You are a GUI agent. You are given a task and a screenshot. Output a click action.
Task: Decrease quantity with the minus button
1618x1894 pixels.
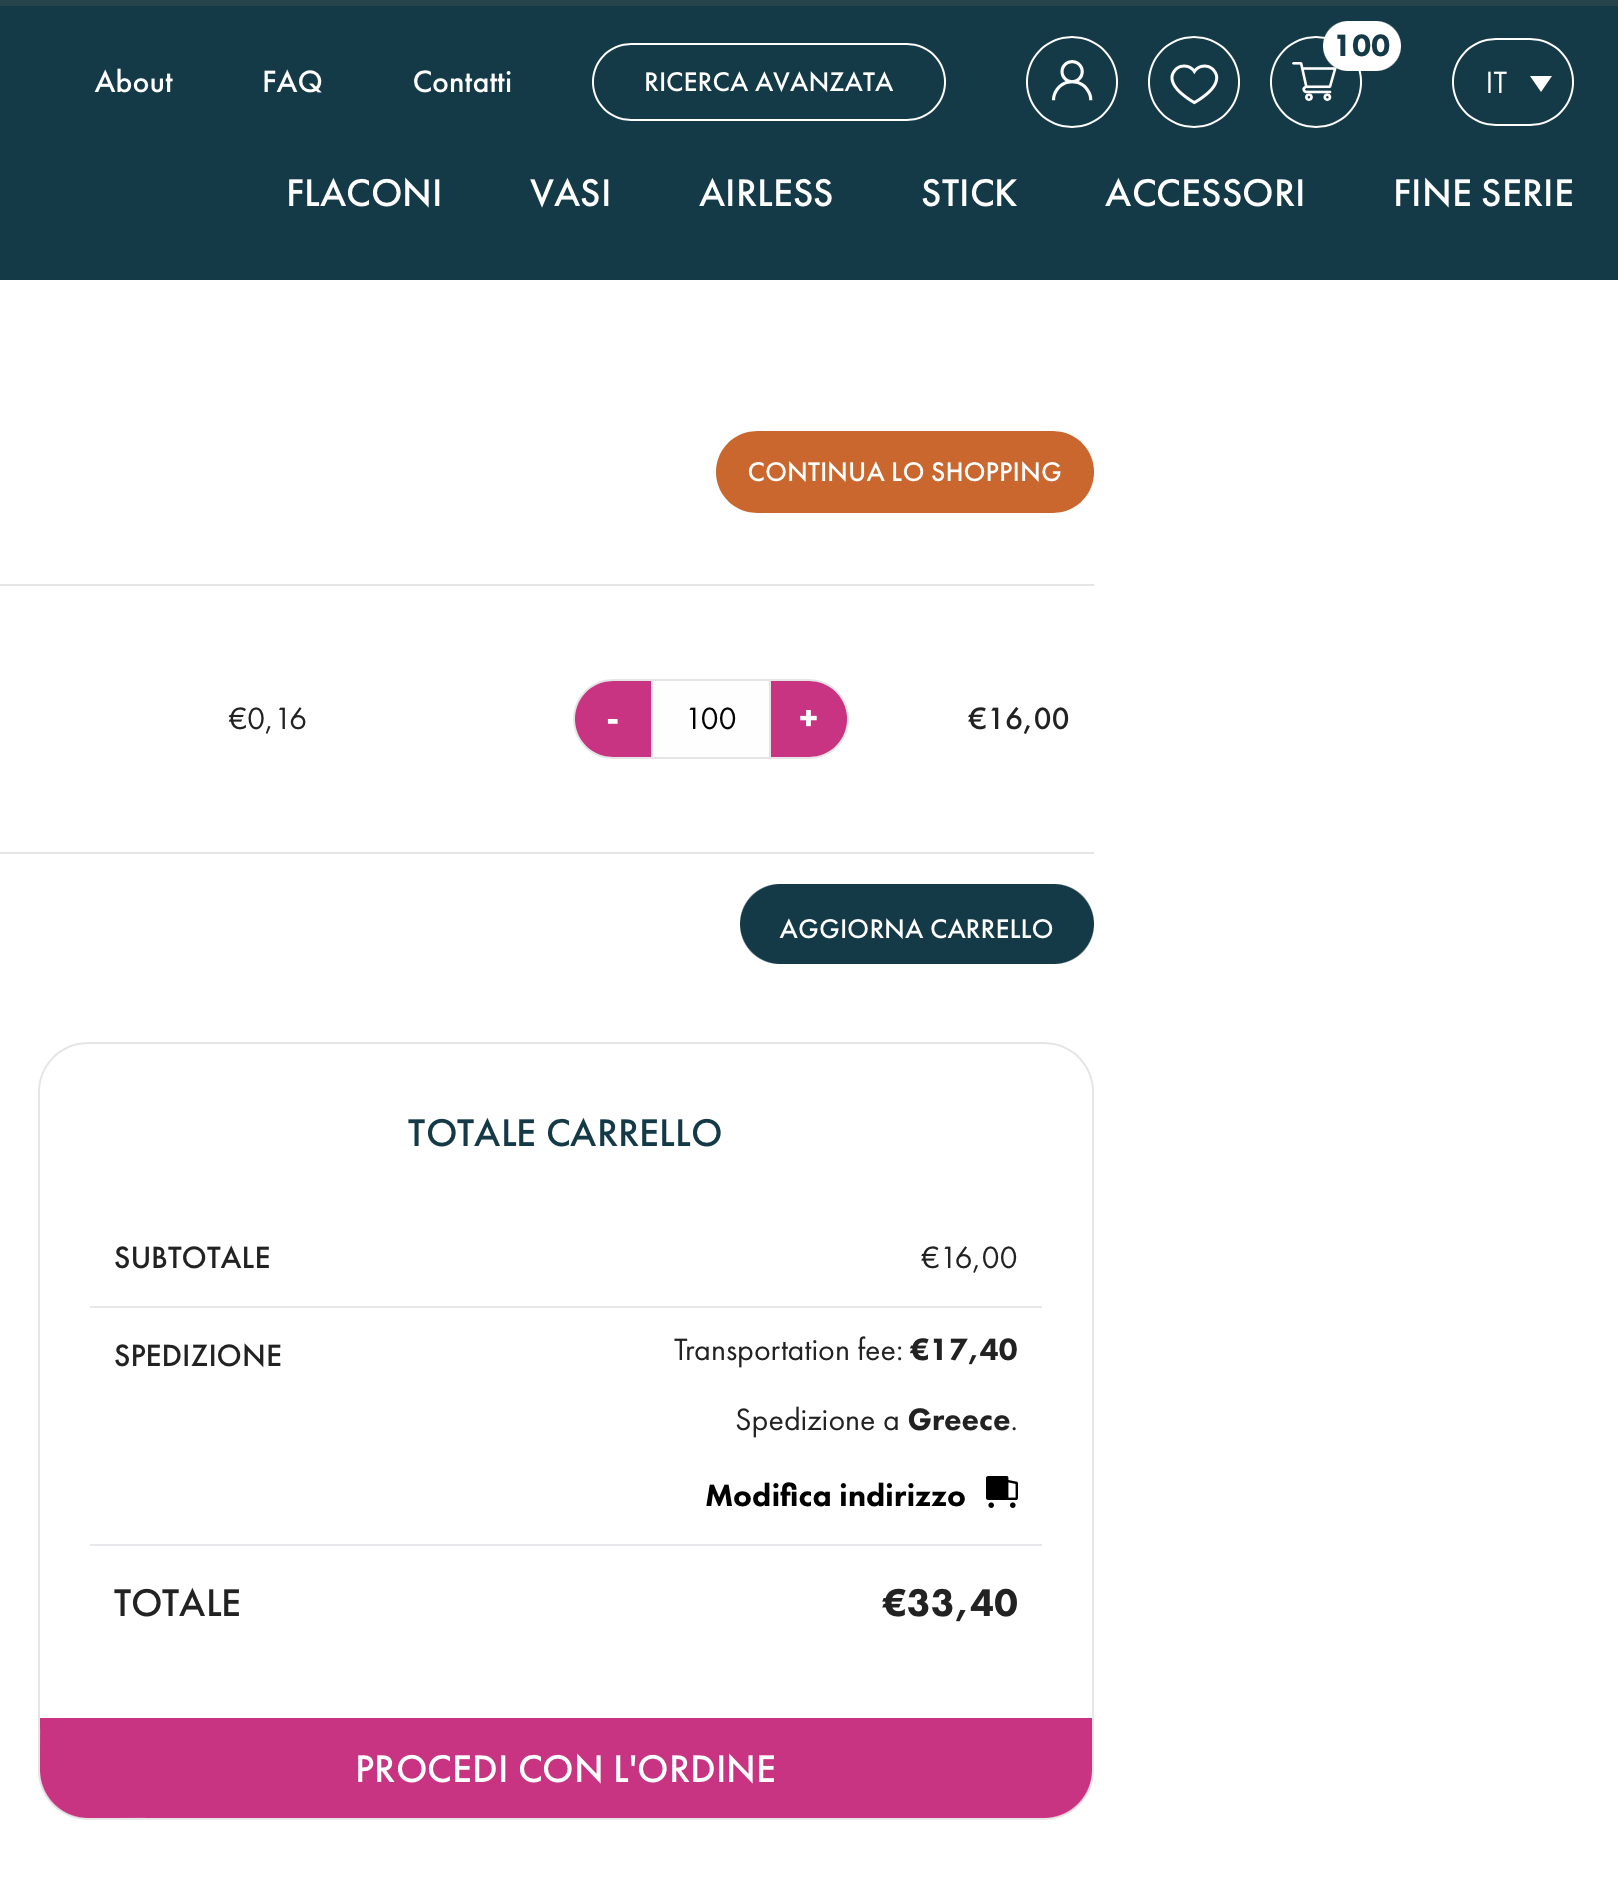(x=613, y=719)
